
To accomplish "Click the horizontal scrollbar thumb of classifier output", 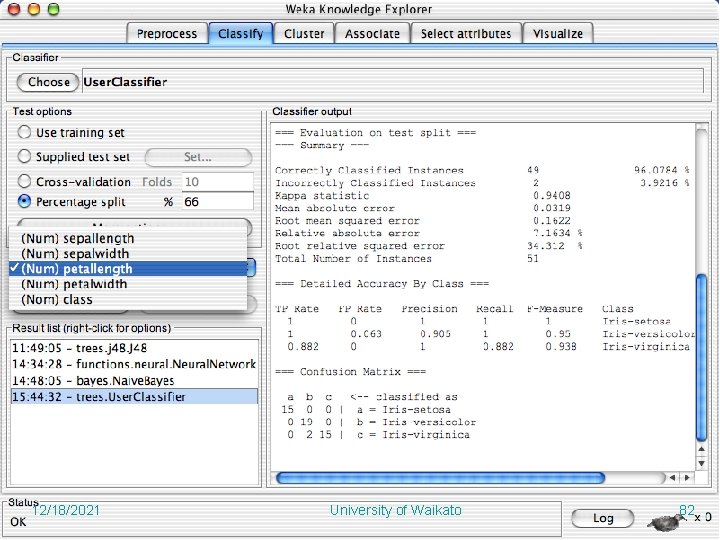I will [440, 478].
